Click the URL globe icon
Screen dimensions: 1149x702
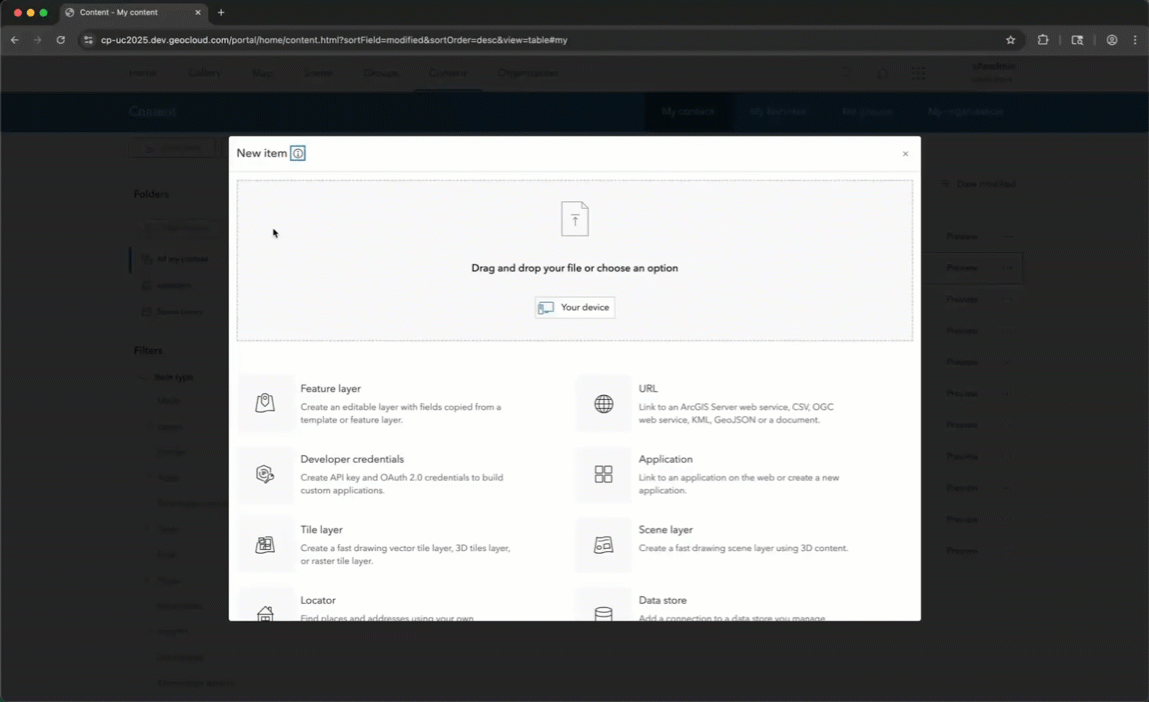point(604,402)
